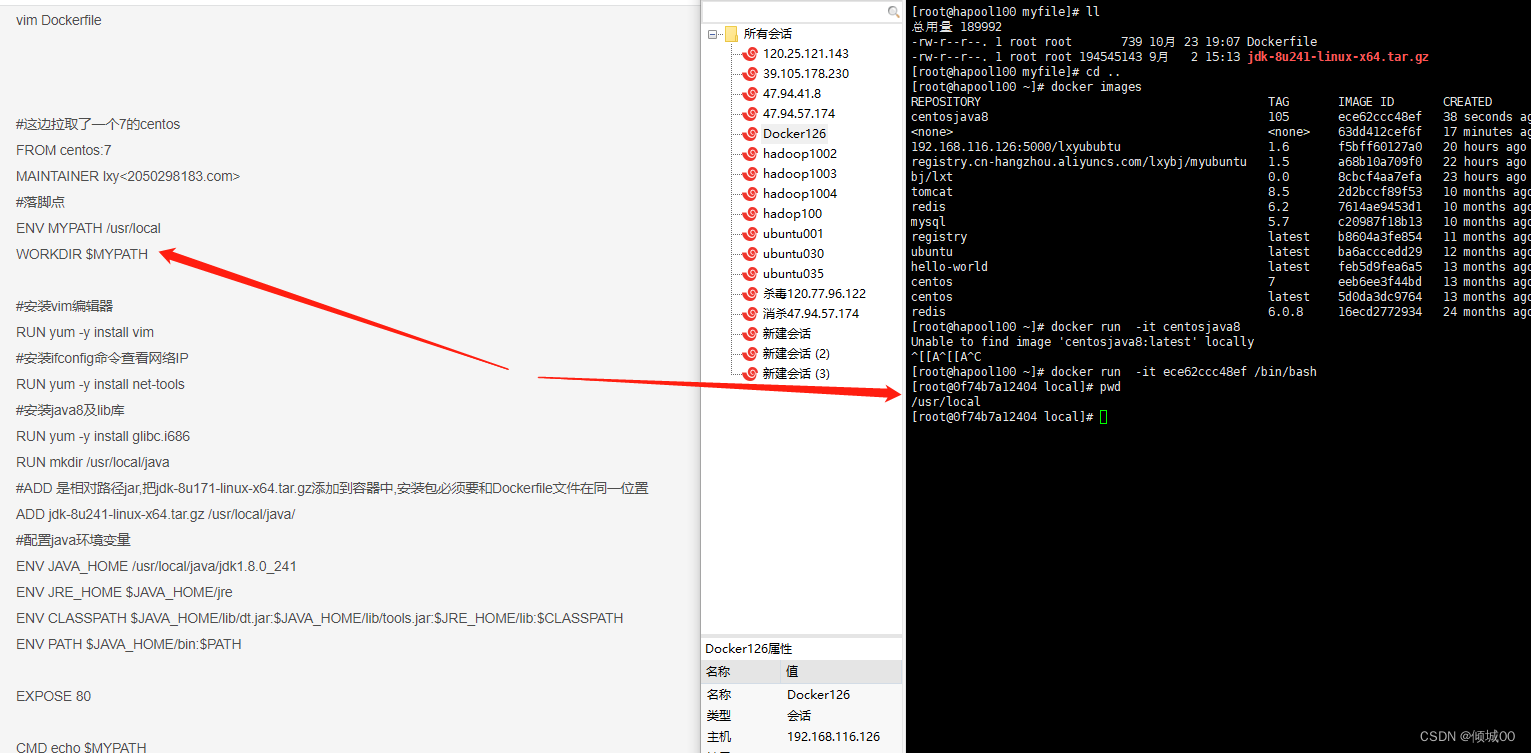Open the ubuntu035 session

click(793, 274)
